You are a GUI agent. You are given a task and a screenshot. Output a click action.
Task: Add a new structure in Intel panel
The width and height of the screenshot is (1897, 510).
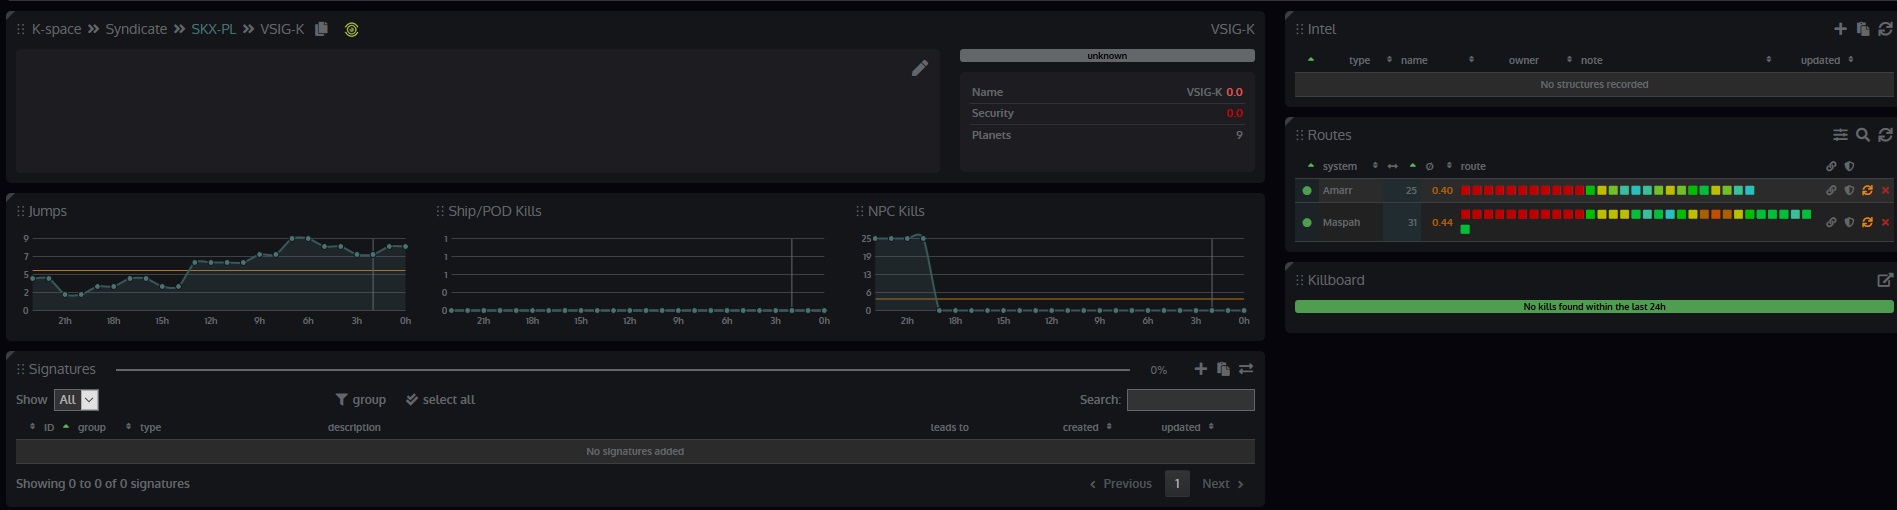1839,29
